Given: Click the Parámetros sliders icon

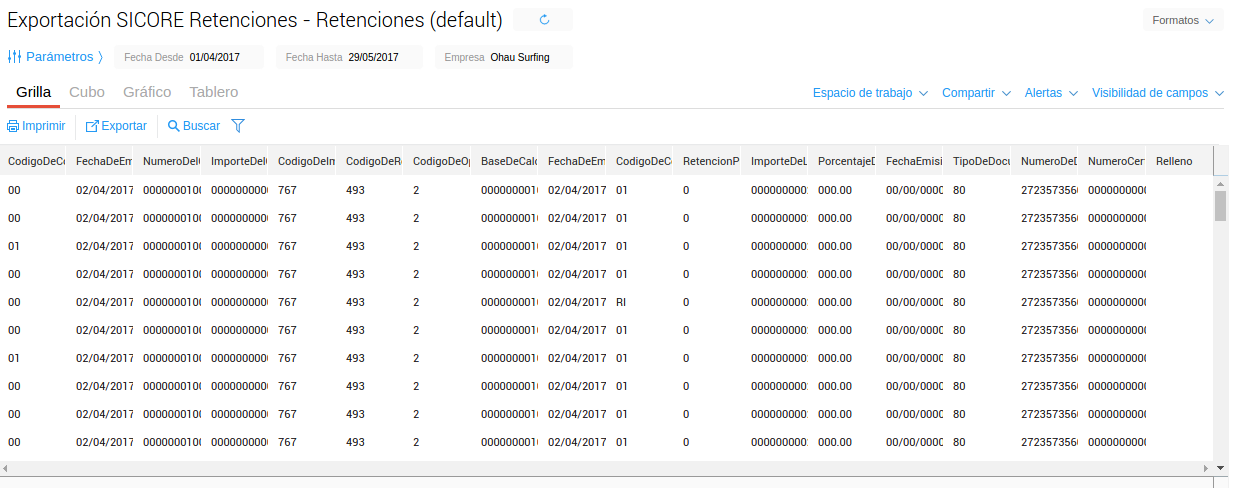Looking at the screenshot, I should 14,57.
